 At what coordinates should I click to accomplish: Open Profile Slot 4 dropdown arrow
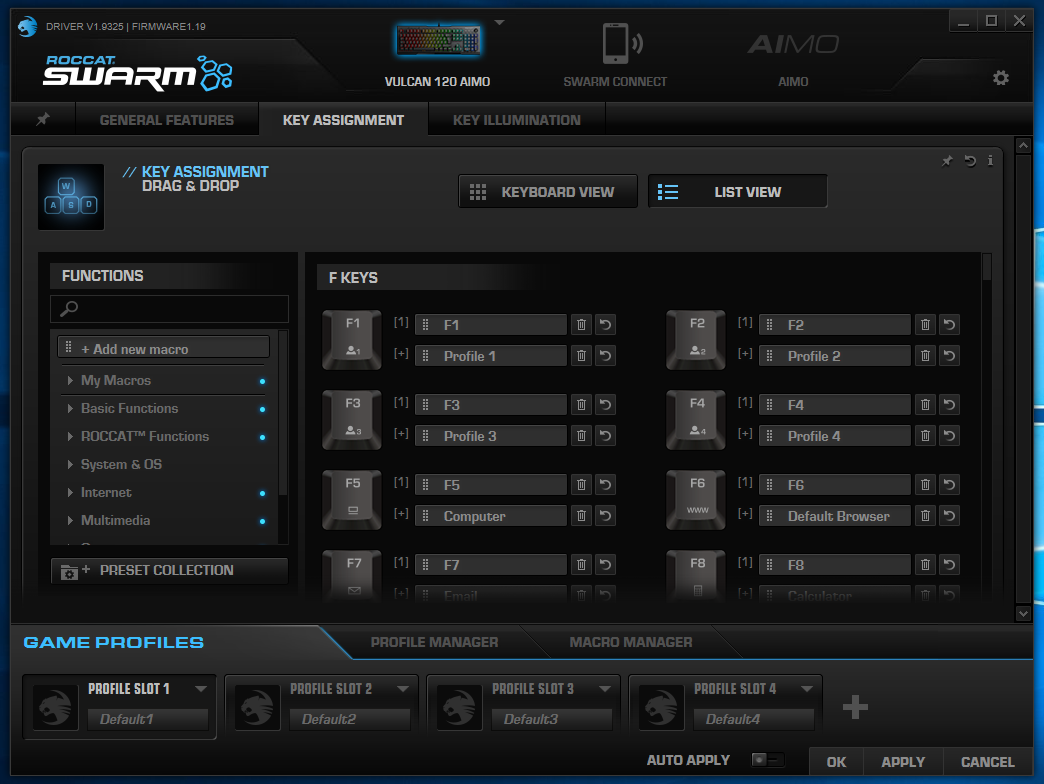[807, 688]
